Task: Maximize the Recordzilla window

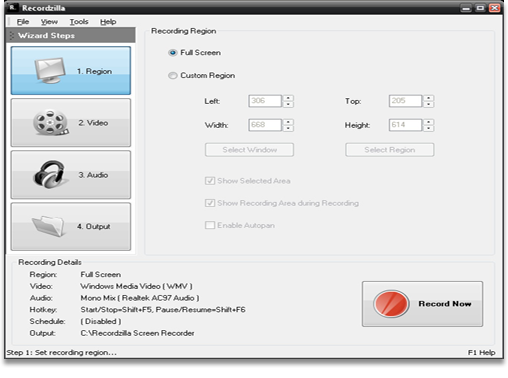Action: (x=480, y=8)
